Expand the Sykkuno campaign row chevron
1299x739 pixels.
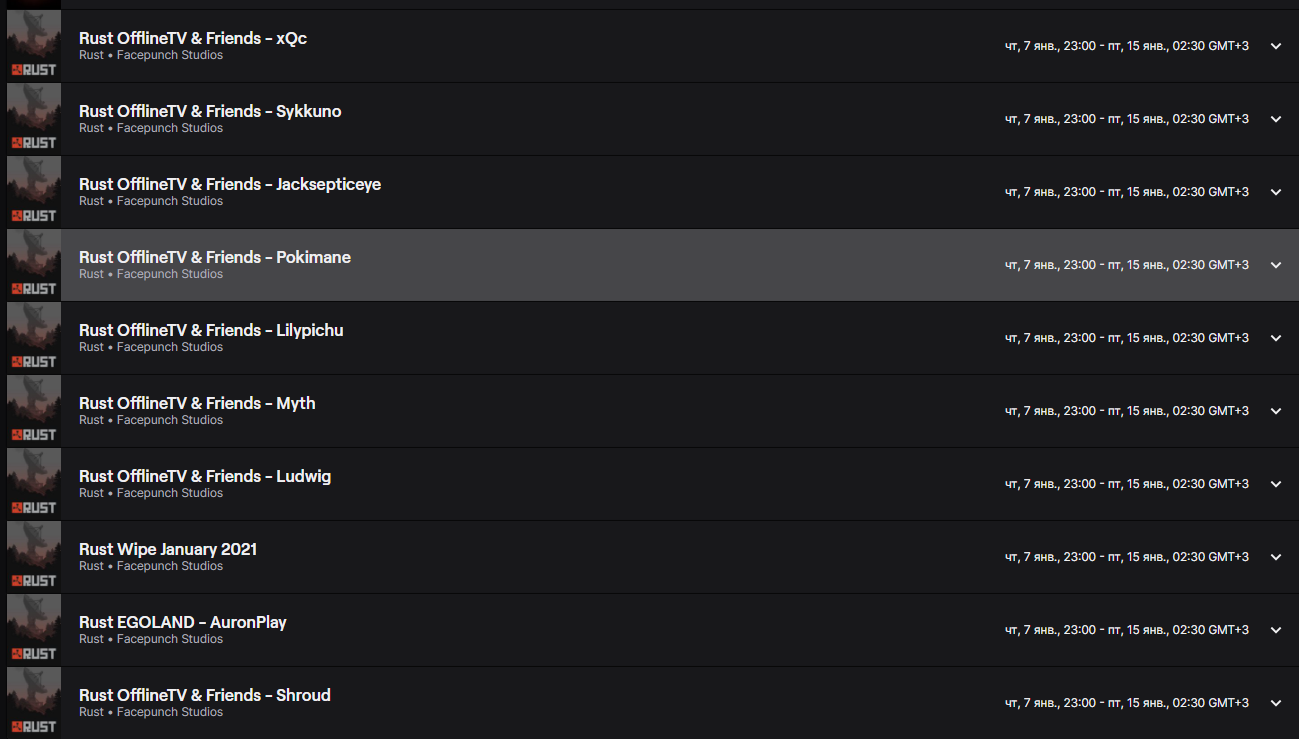click(x=1276, y=119)
